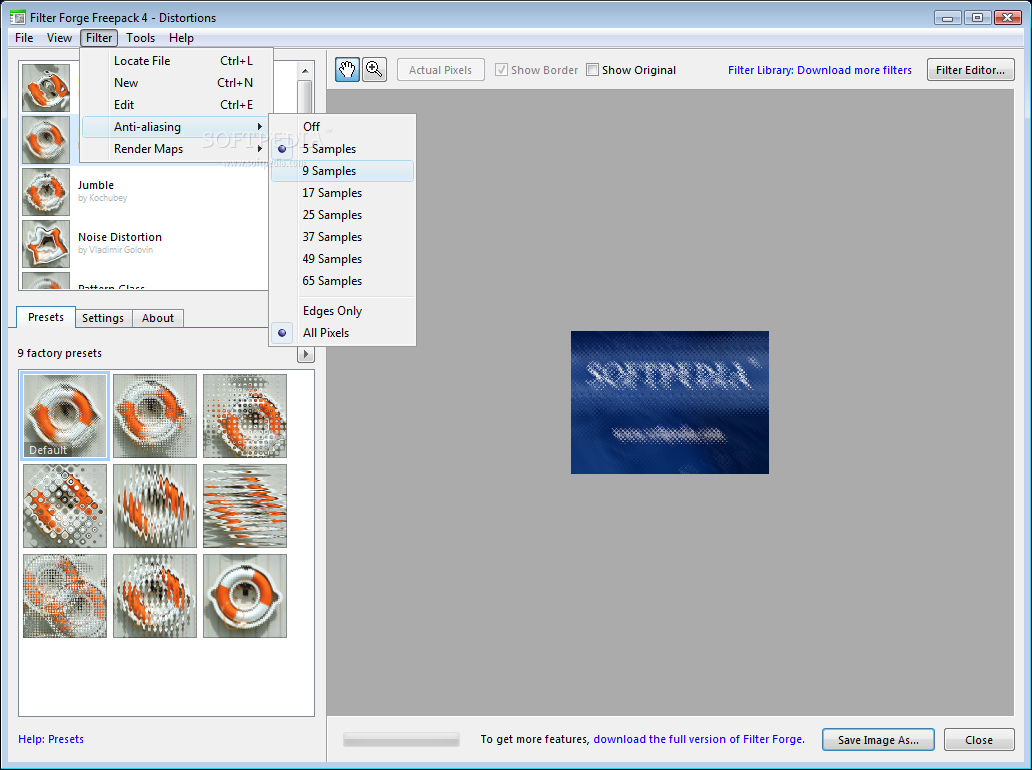This screenshot has width=1032, height=770.
Task: Select 25 Samples anti-aliasing
Action: (x=342, y=215)
